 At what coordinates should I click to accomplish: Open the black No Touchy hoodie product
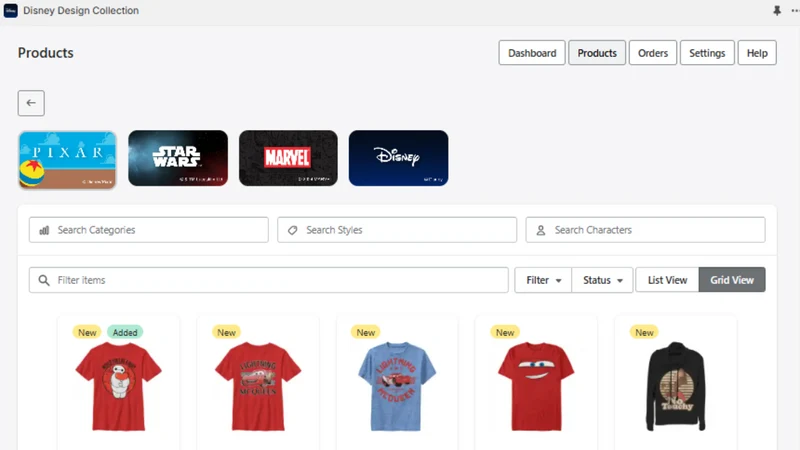pos(676,387)
